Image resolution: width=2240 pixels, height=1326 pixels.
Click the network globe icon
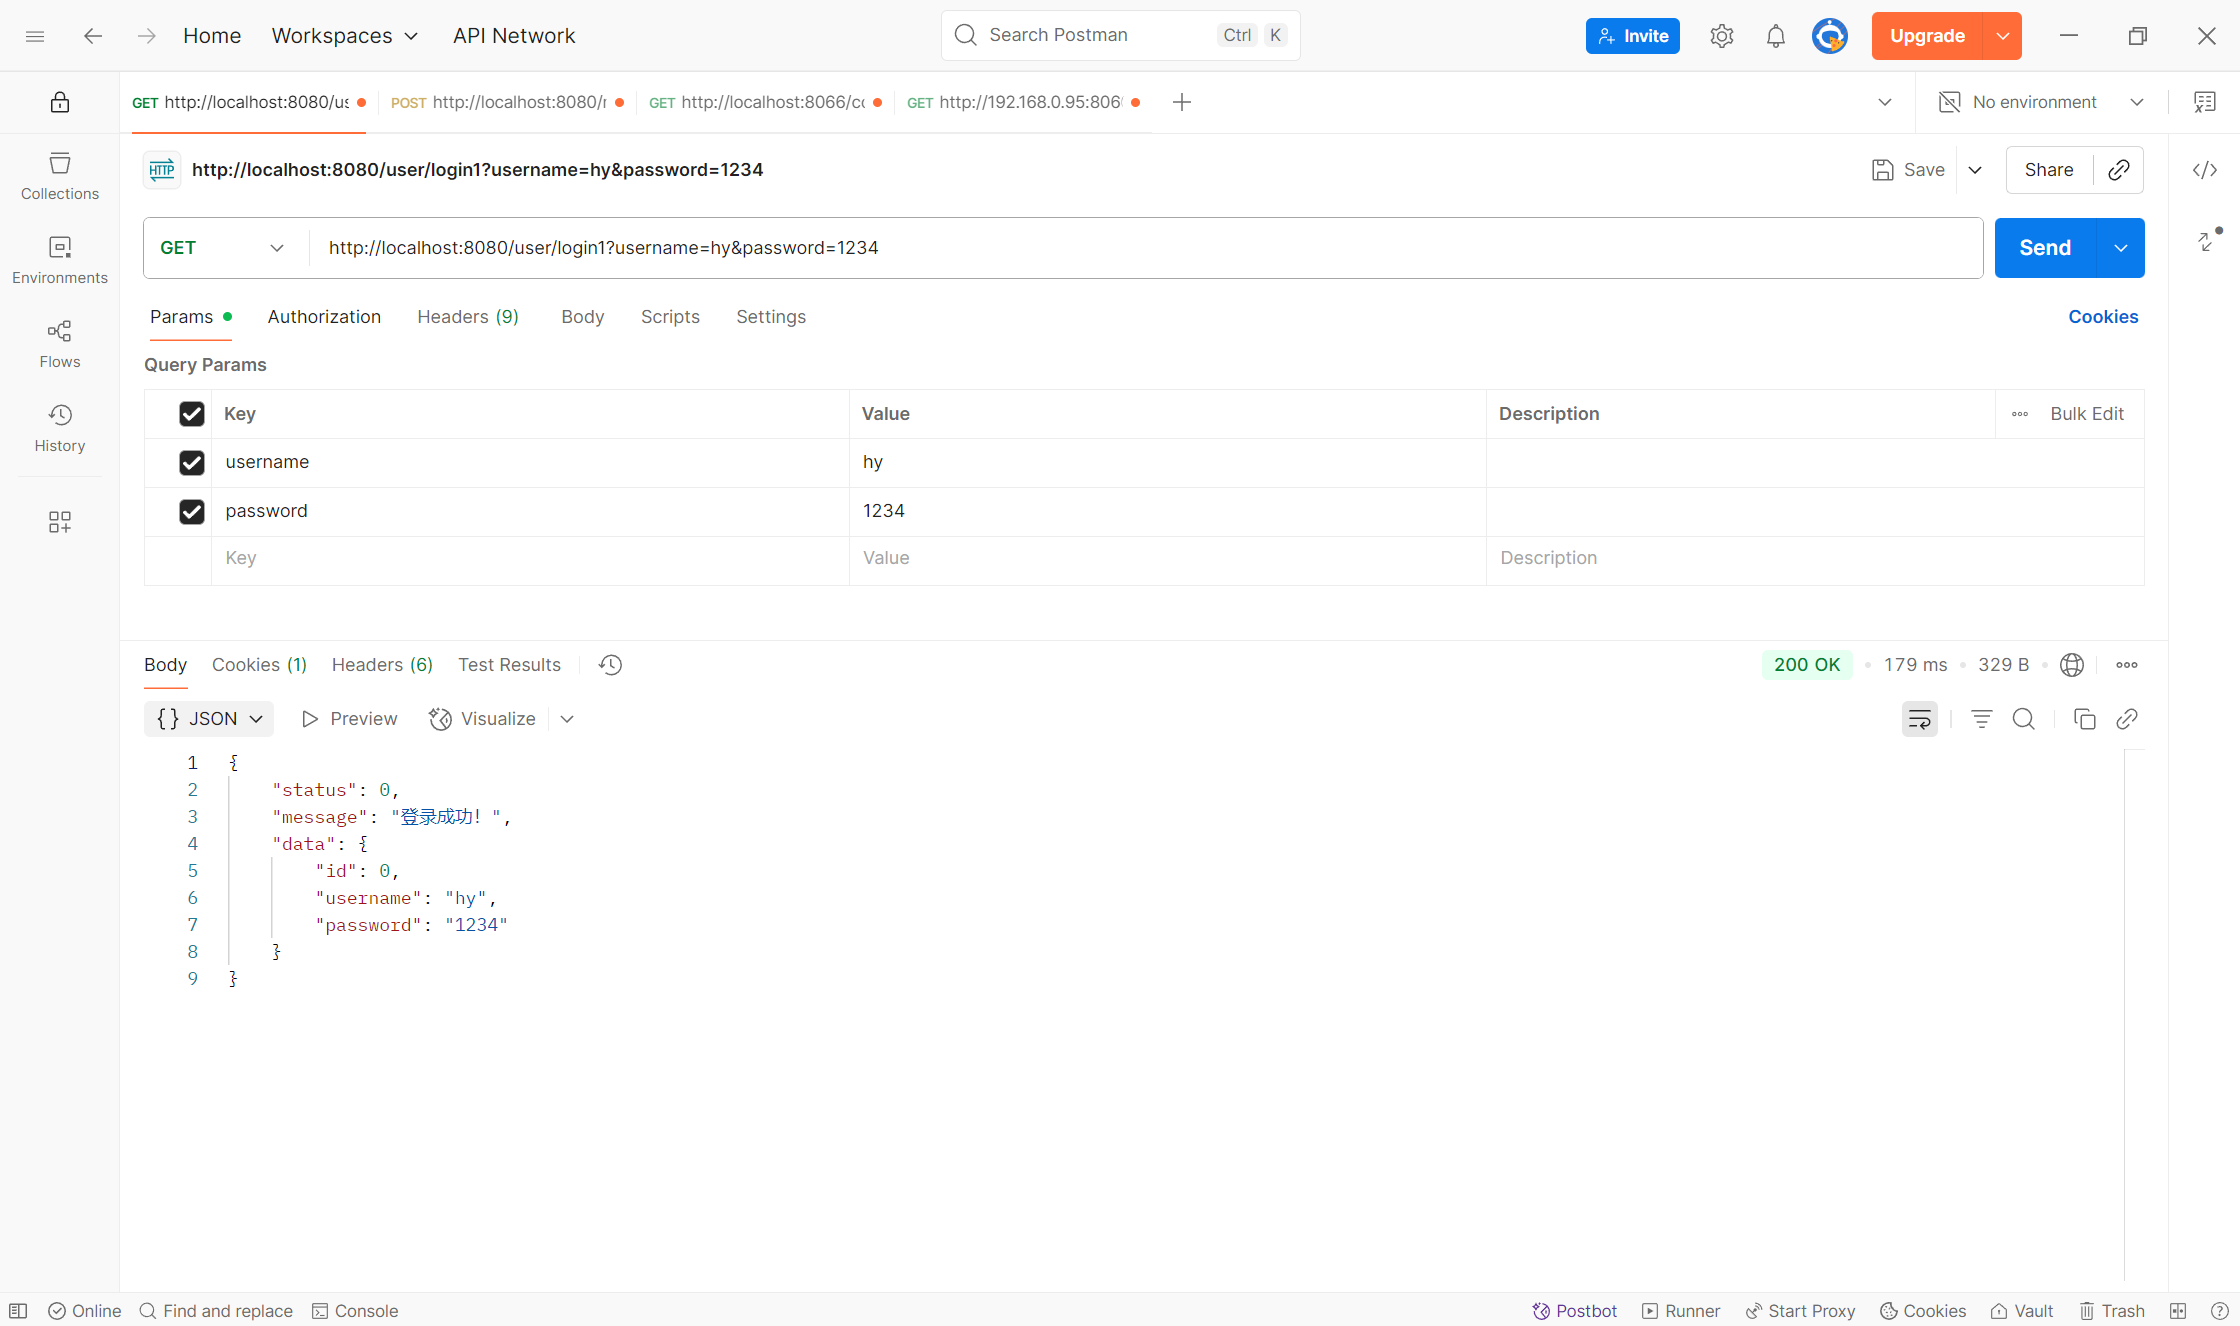[2072, 665]
